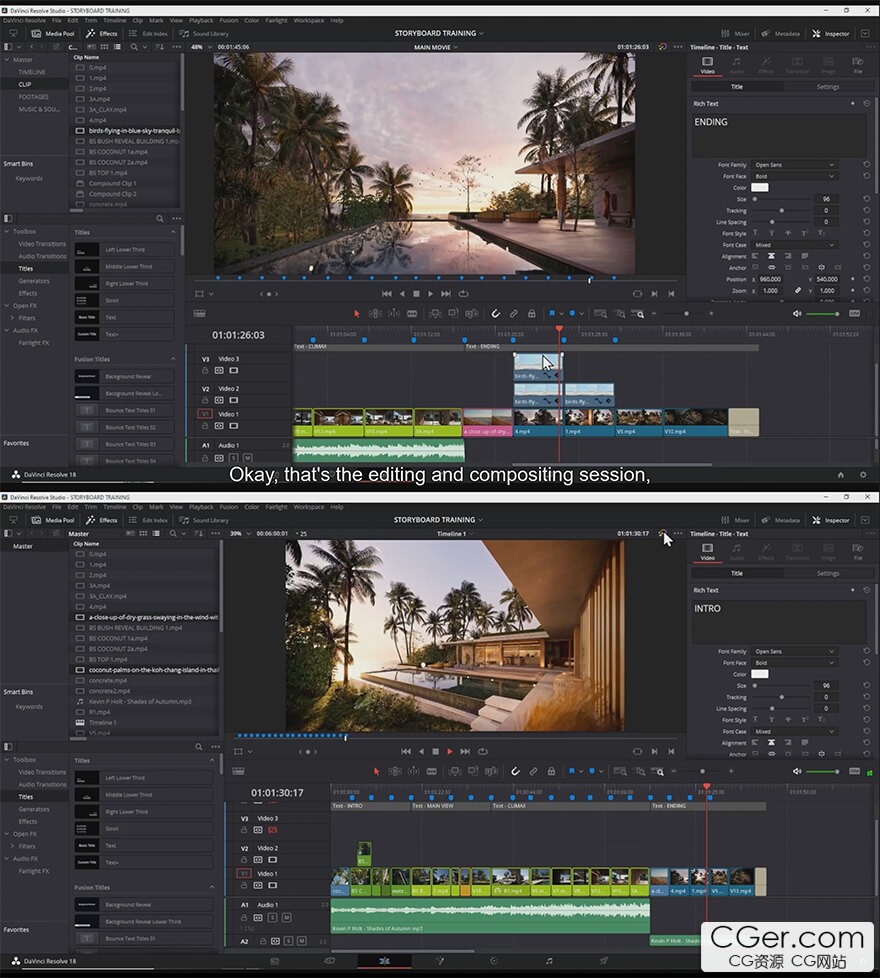Image resolution: width=880 pixels, height=978 pixels.
Task: Open the Media page icon in bottom window
Action: (274, 961)
